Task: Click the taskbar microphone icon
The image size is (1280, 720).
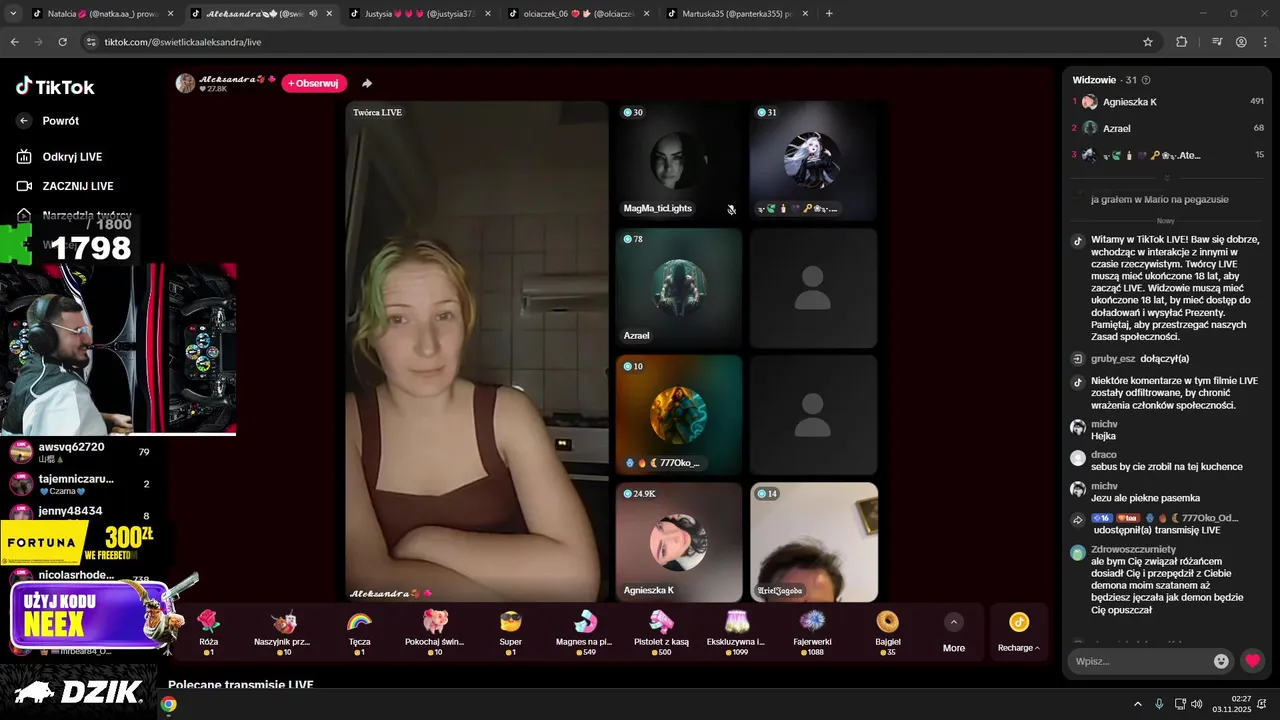Action: [x=1159, y=704]
